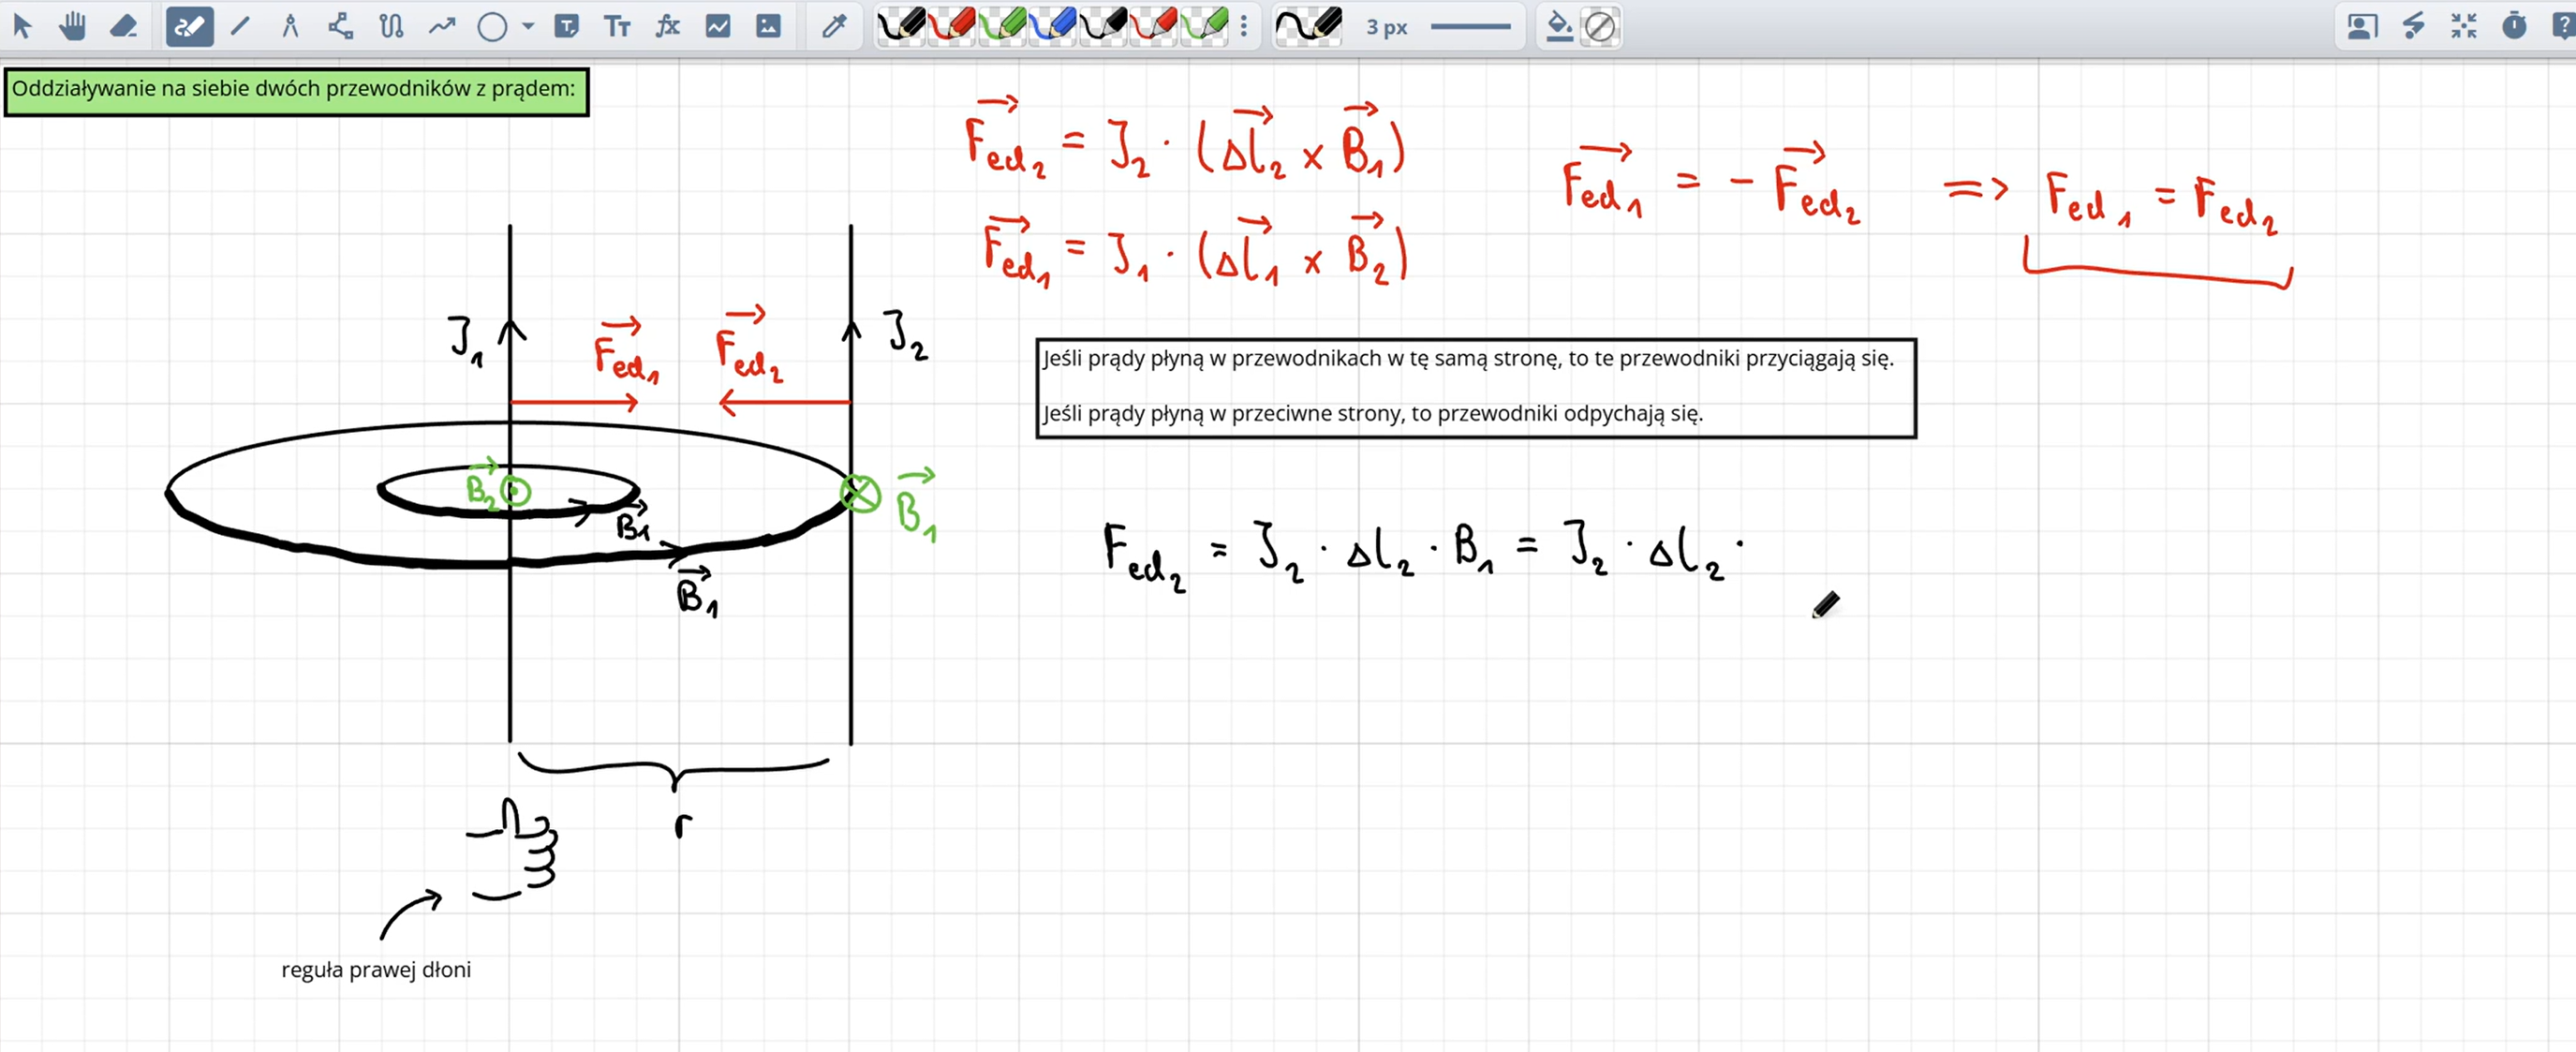Choose the text Tt tool

point(617,26)
